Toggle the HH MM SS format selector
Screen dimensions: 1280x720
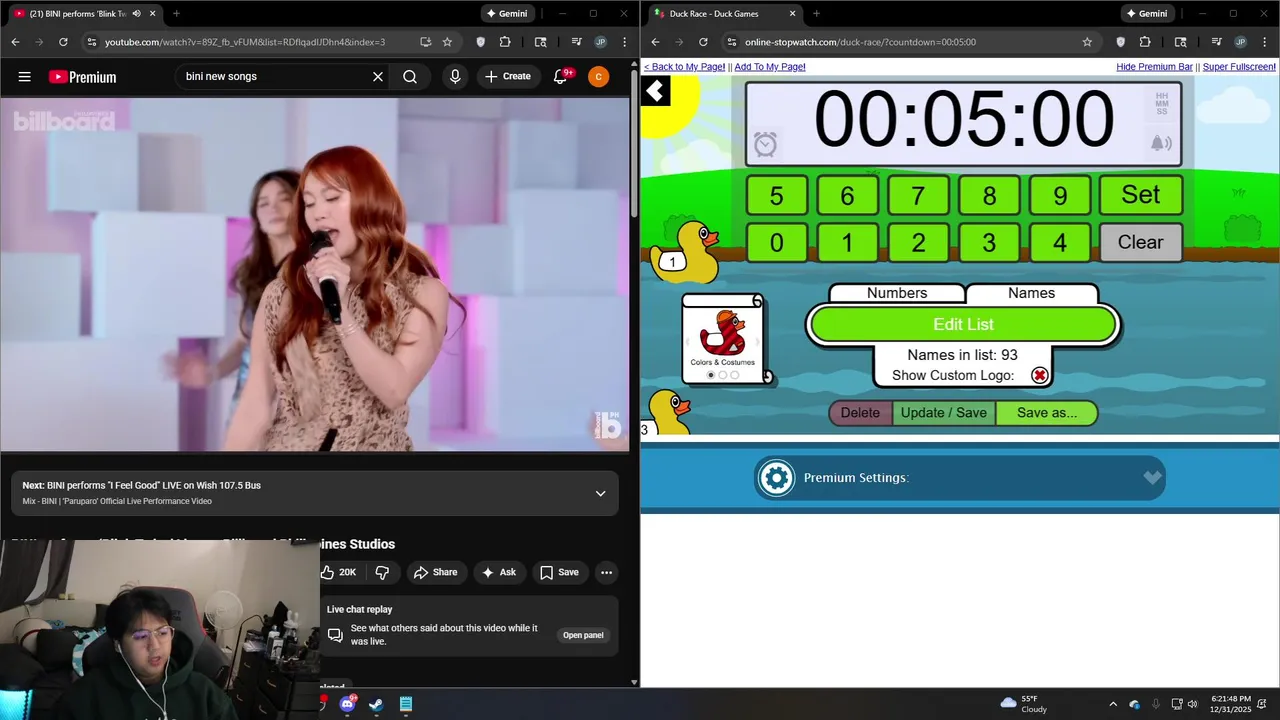[x=1162, y=104]
